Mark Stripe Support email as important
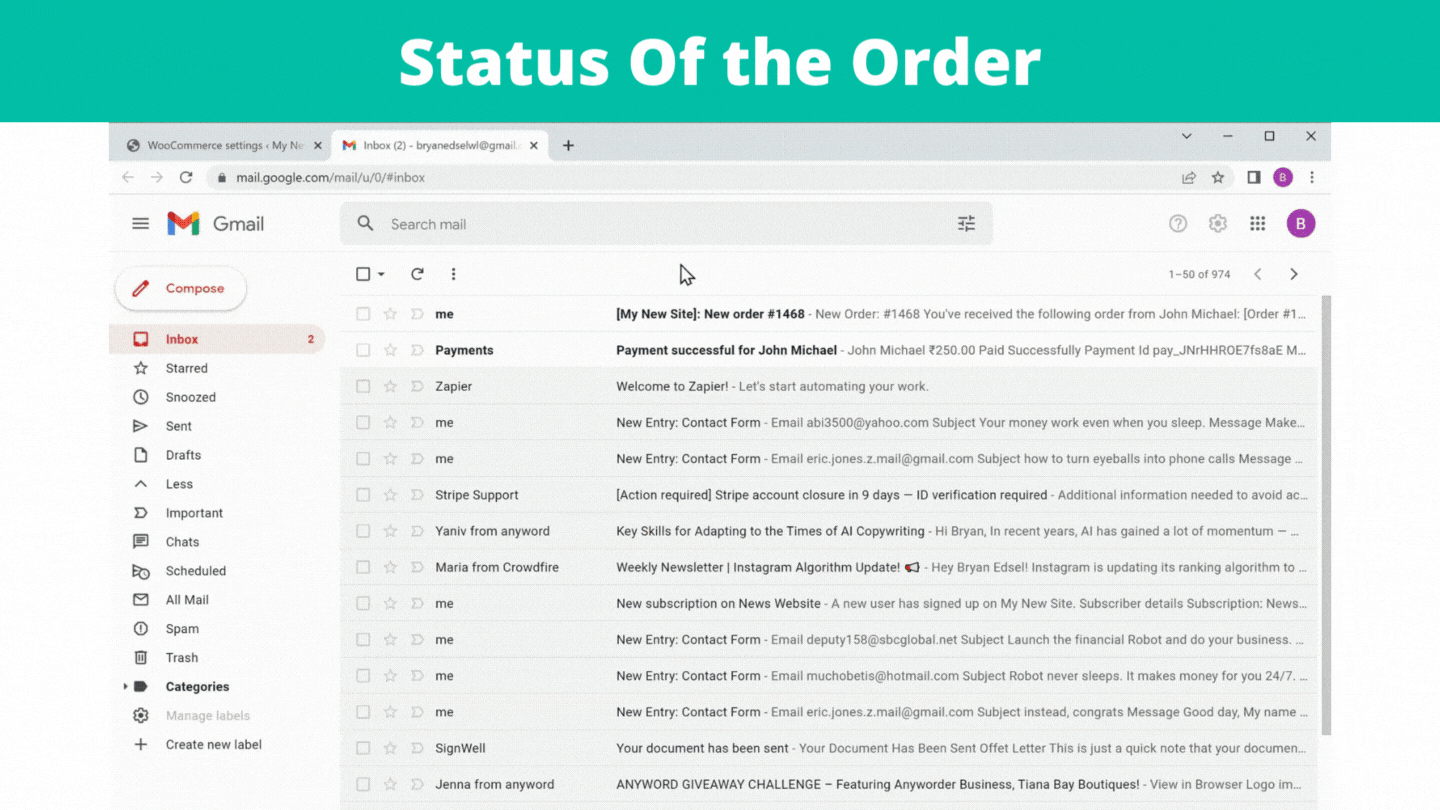The height and width of the screenshot is (810, 1440). [x=417, y=495]
